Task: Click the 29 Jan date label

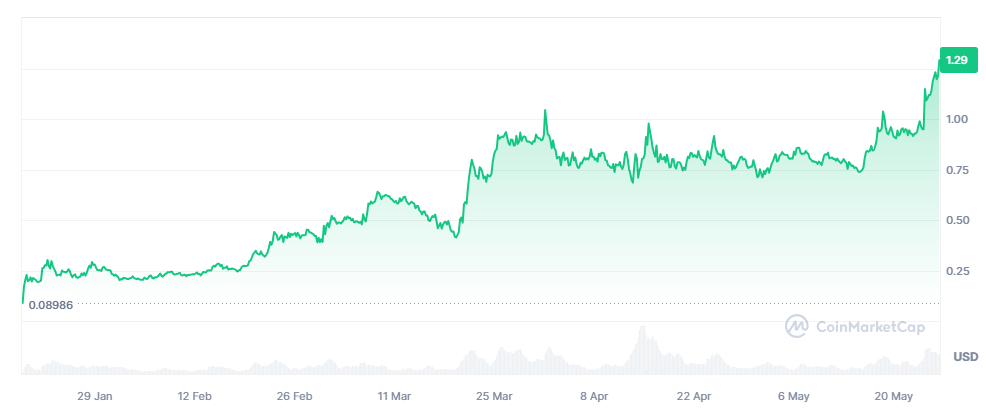Action: (x=95, y=396)
